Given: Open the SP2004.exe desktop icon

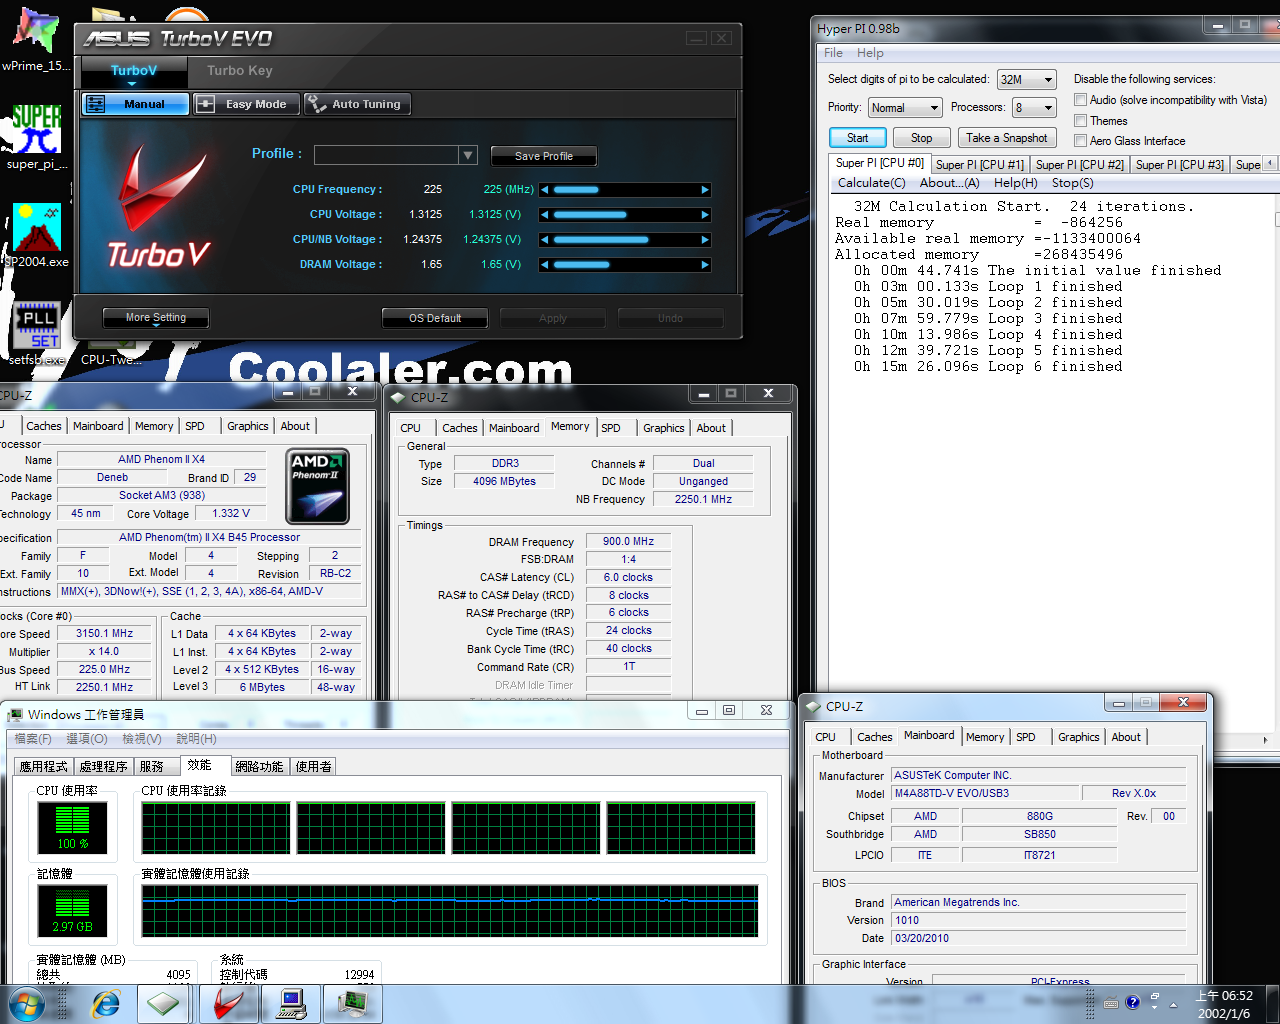Looking at the screenshot, I should point(37,236).
